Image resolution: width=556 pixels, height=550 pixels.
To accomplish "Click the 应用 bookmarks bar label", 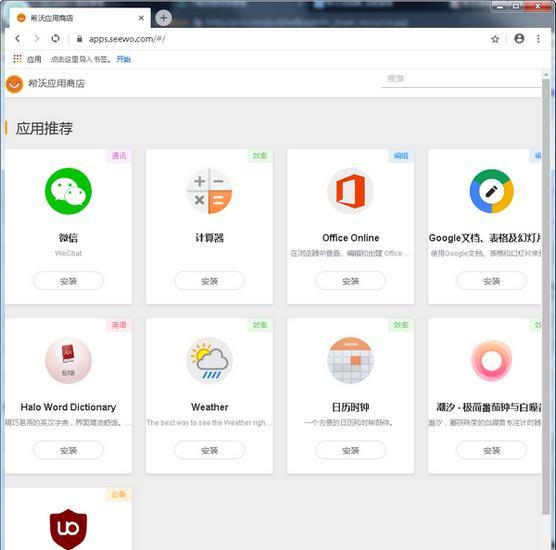I will tap(34, 59).
